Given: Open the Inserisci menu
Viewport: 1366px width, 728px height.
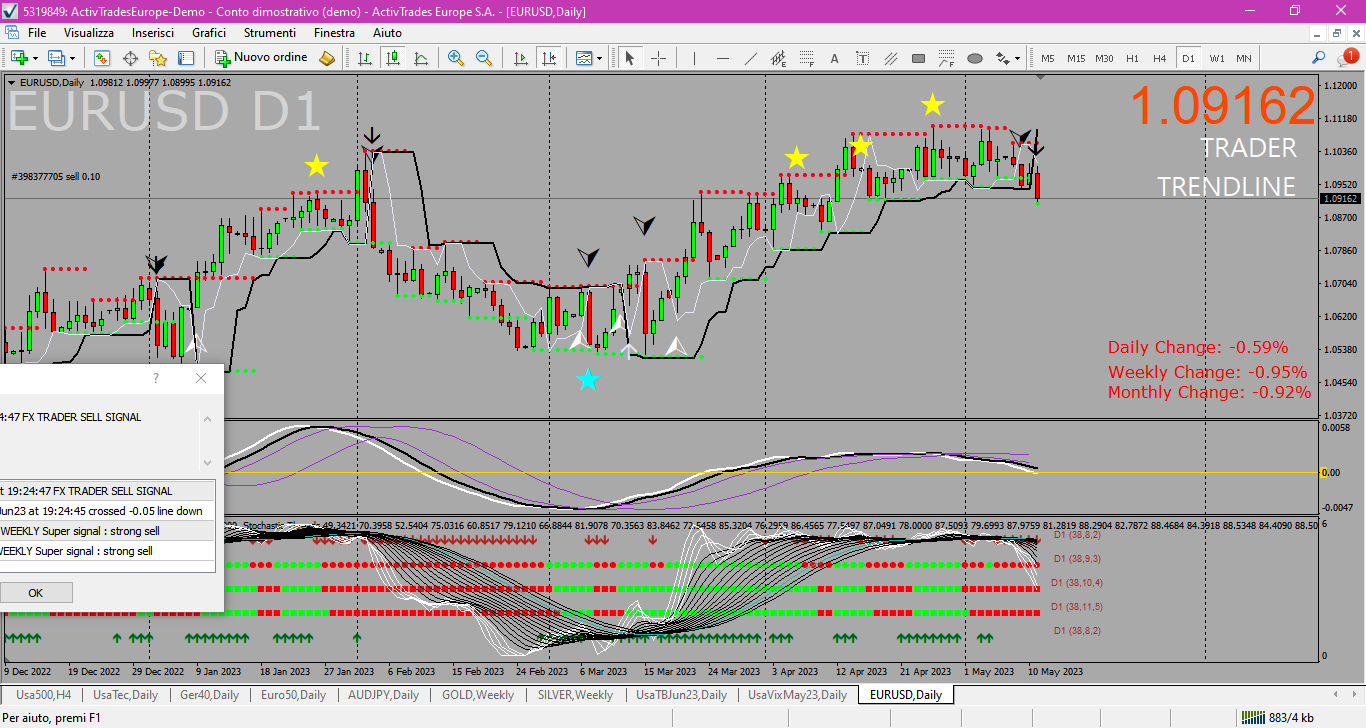Looking at the screenshot, I should coord(153,33).
